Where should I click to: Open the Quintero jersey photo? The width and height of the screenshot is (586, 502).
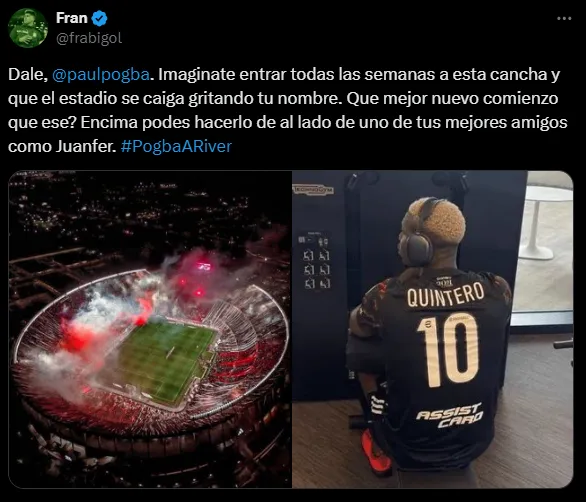point(432,329)
